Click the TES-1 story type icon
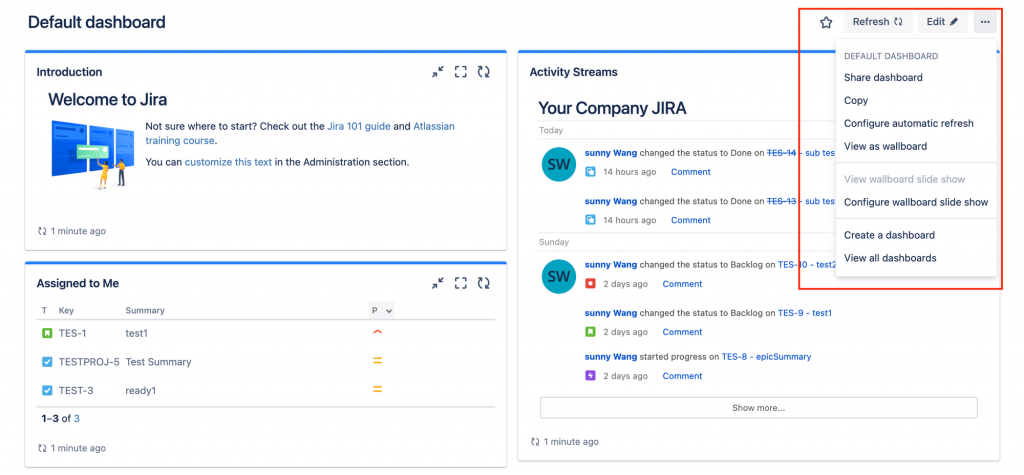 (x=47, y=333)
